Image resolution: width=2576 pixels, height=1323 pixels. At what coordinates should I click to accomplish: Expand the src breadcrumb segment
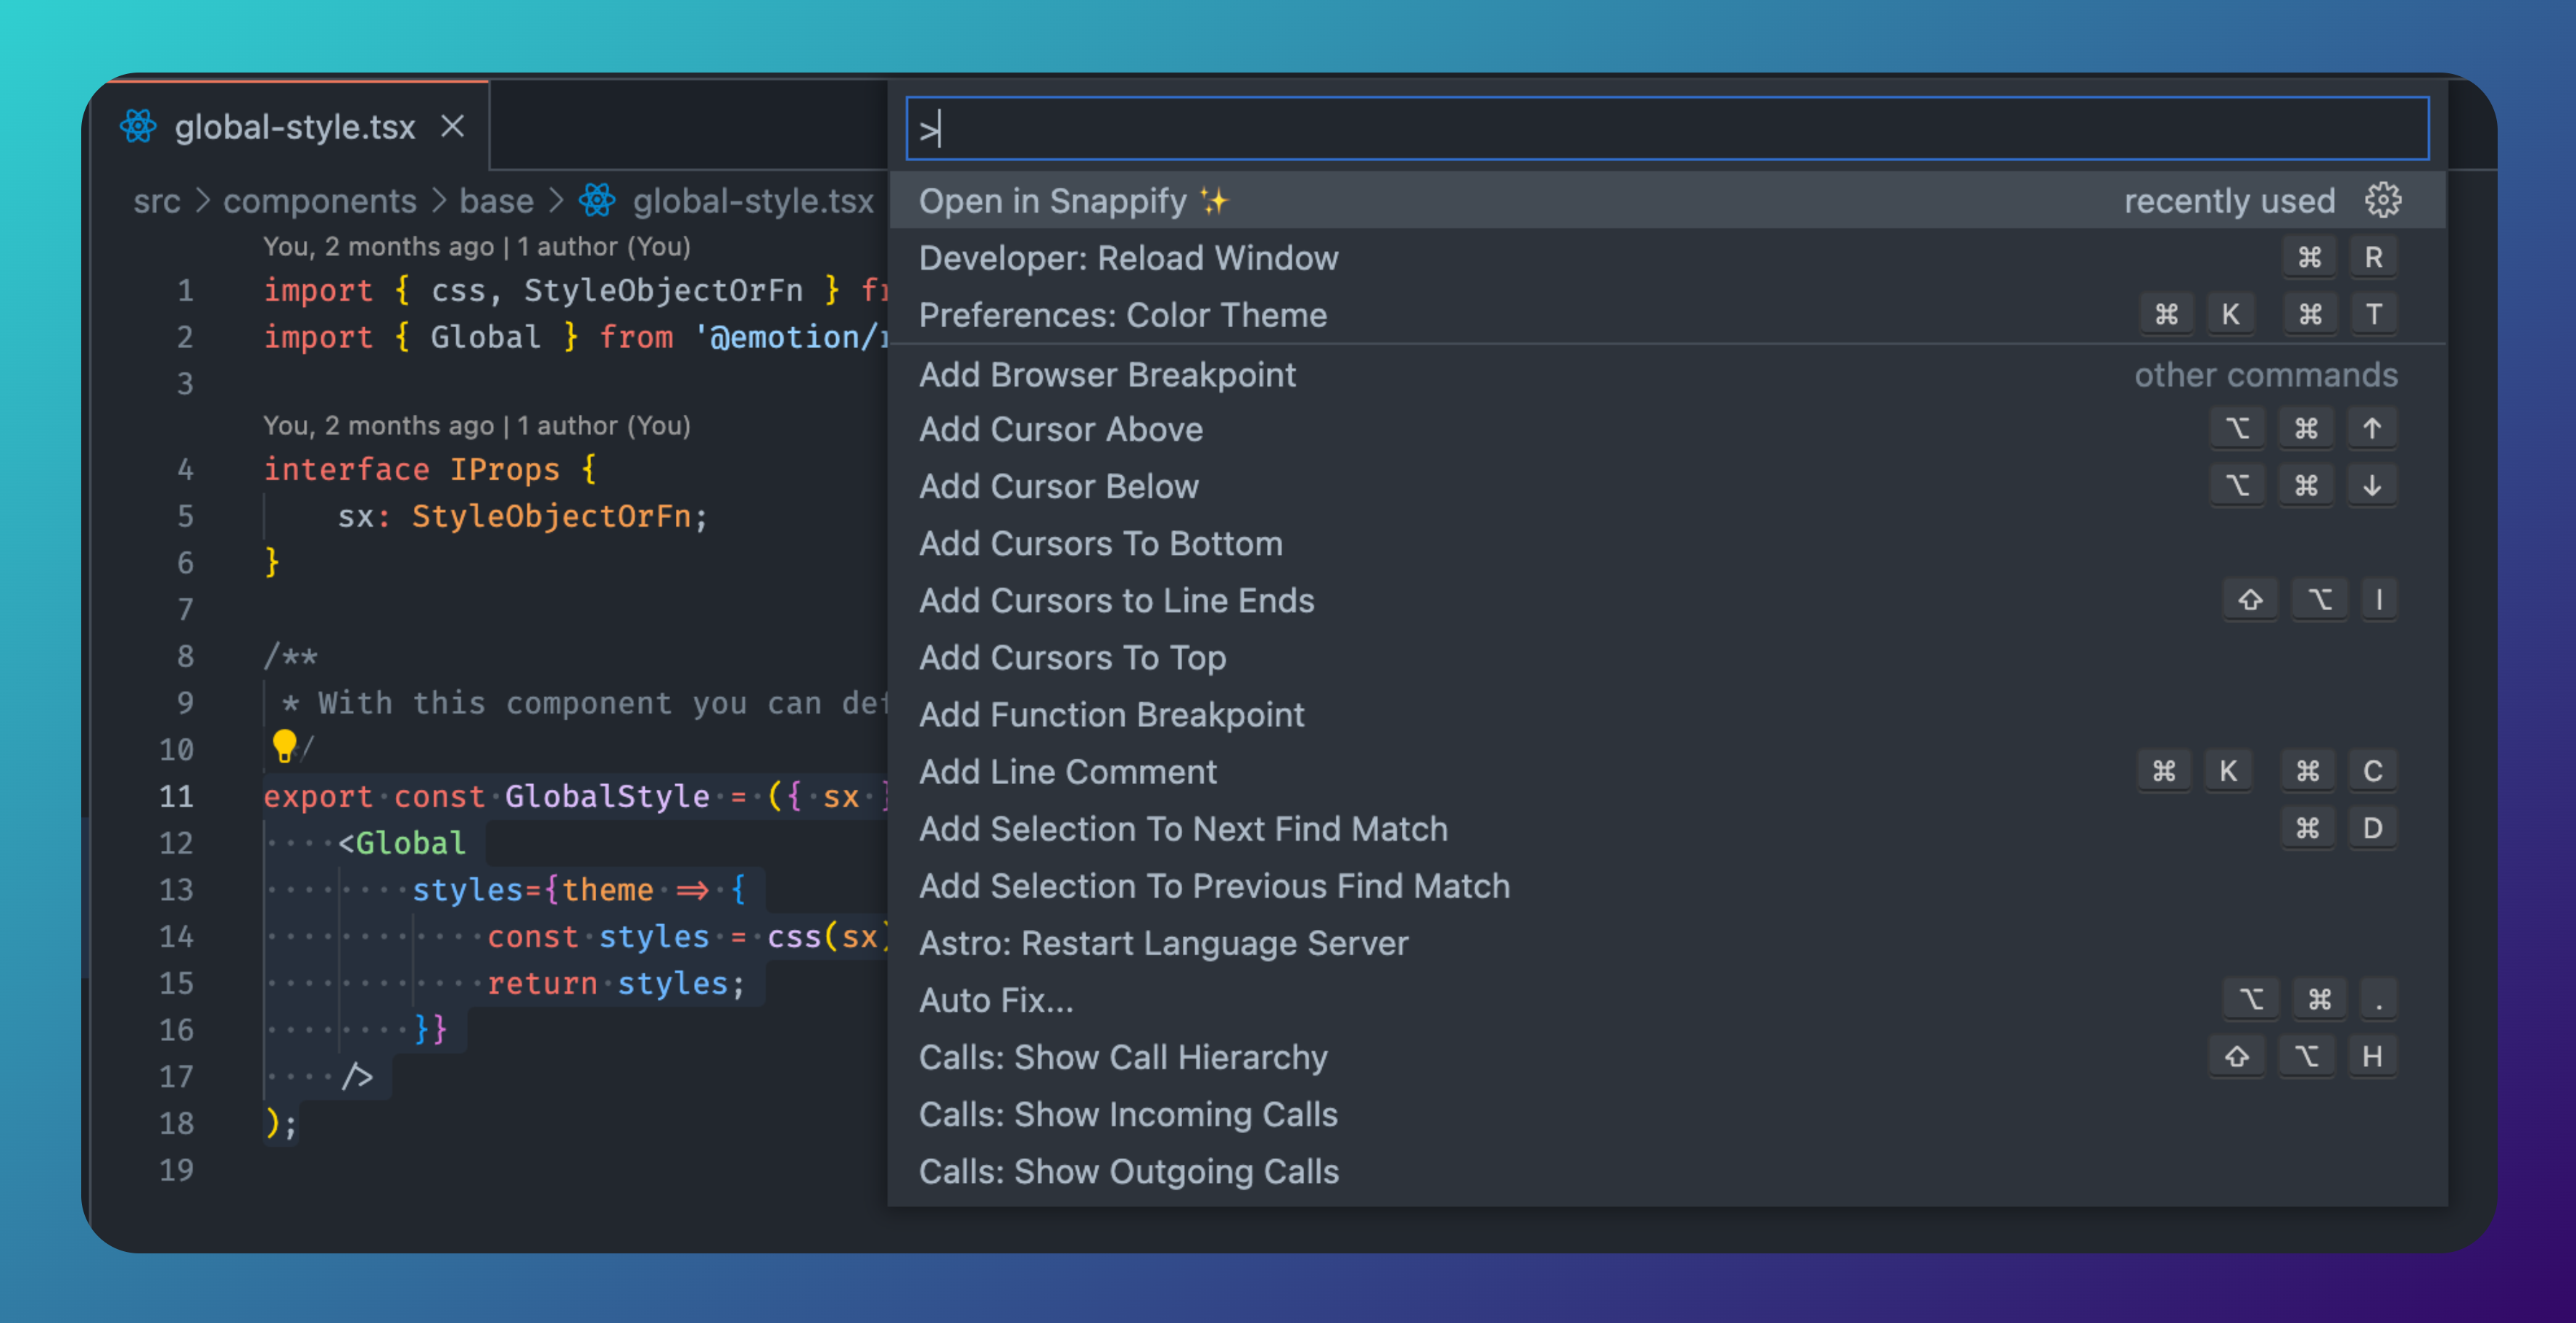click(157, 201)
